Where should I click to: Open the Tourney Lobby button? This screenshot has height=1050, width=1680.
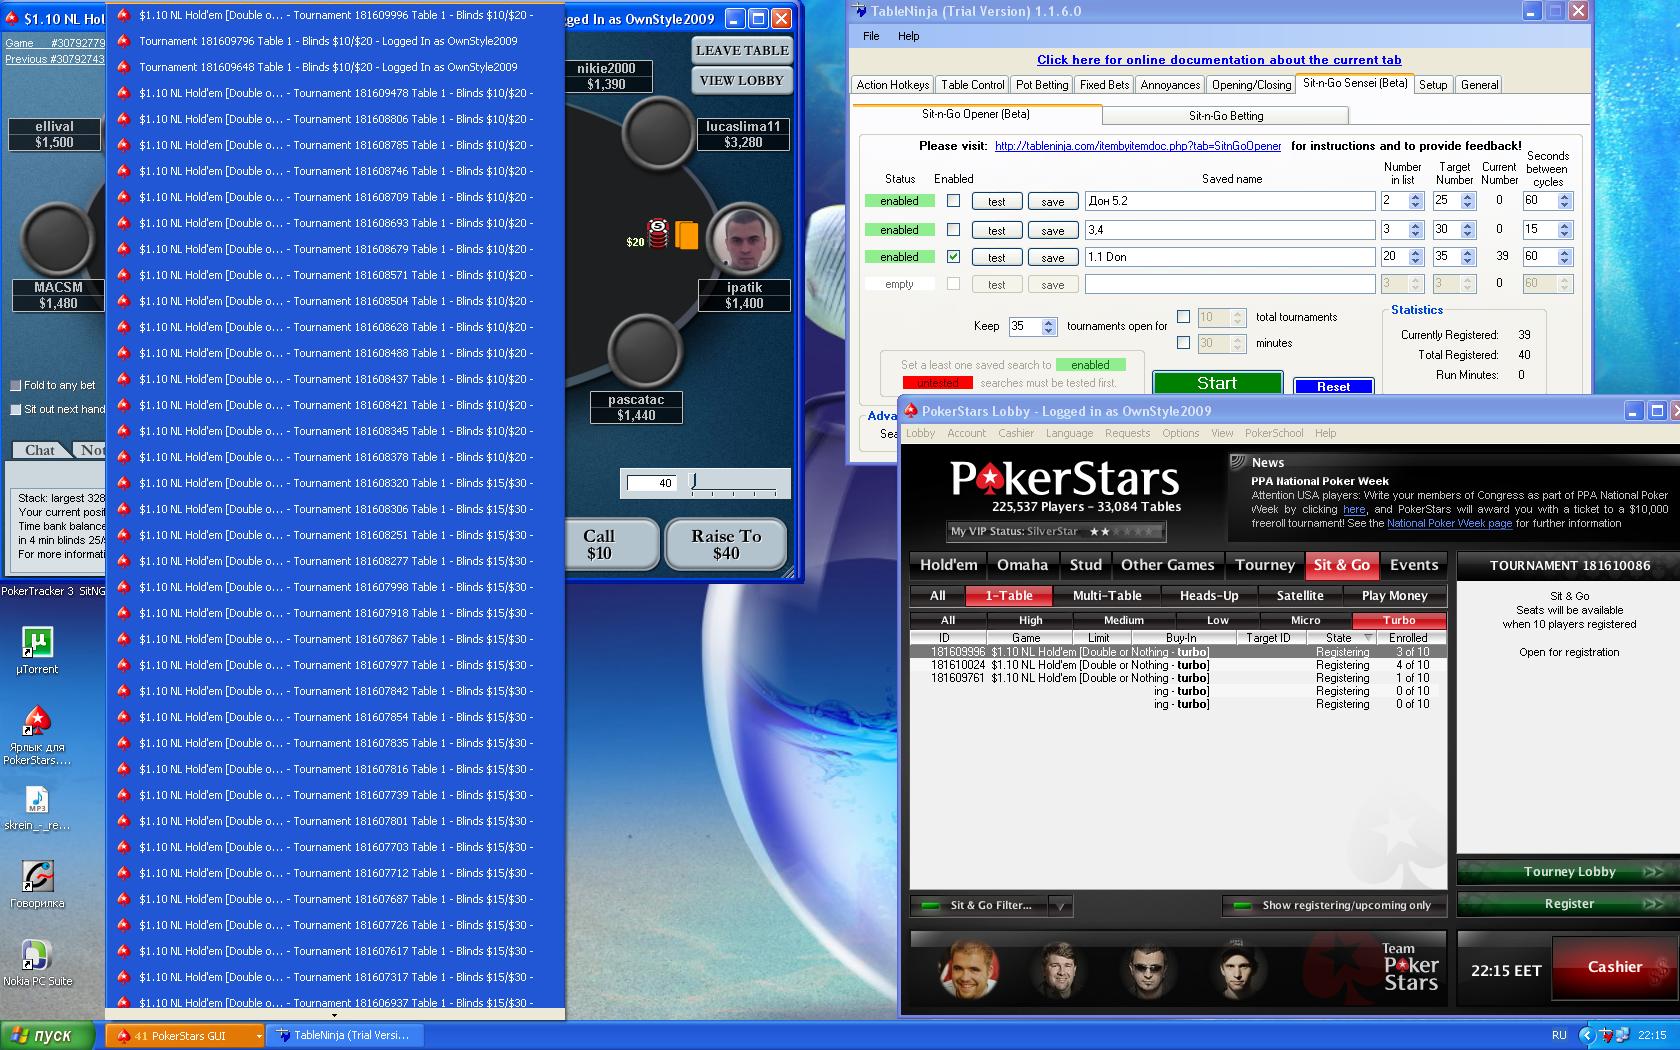[1569, 872]
